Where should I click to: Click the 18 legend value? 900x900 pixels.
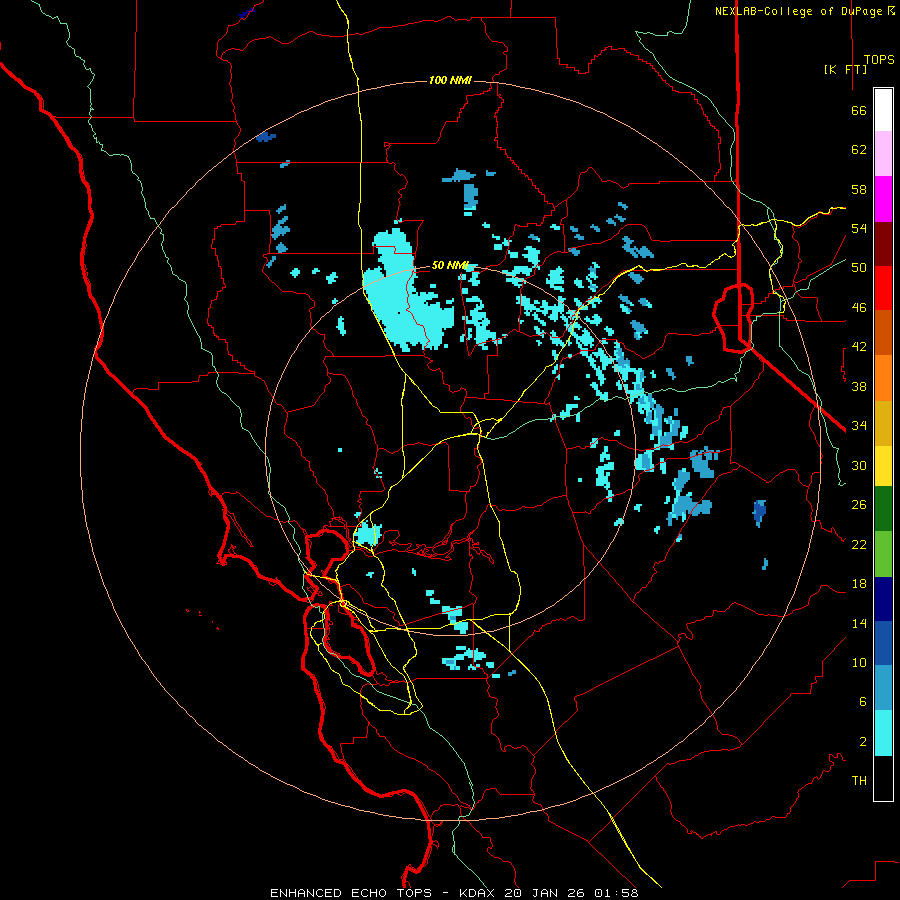coord(859,584)
